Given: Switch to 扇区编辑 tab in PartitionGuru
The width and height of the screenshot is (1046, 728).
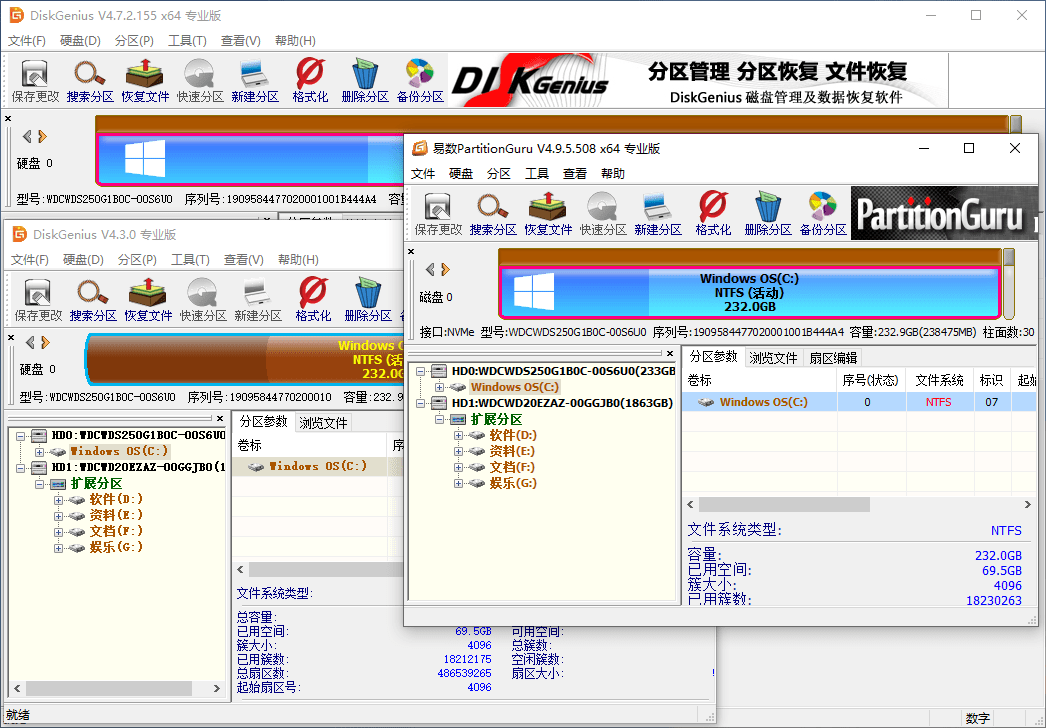Looking at the screenshot, I should [x=833, y=358].
